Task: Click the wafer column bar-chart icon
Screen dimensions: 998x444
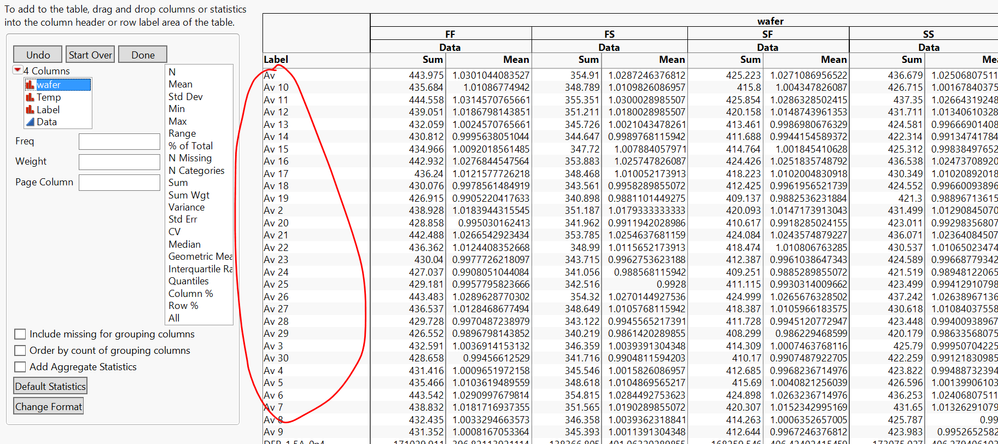Action: (29, 85)
